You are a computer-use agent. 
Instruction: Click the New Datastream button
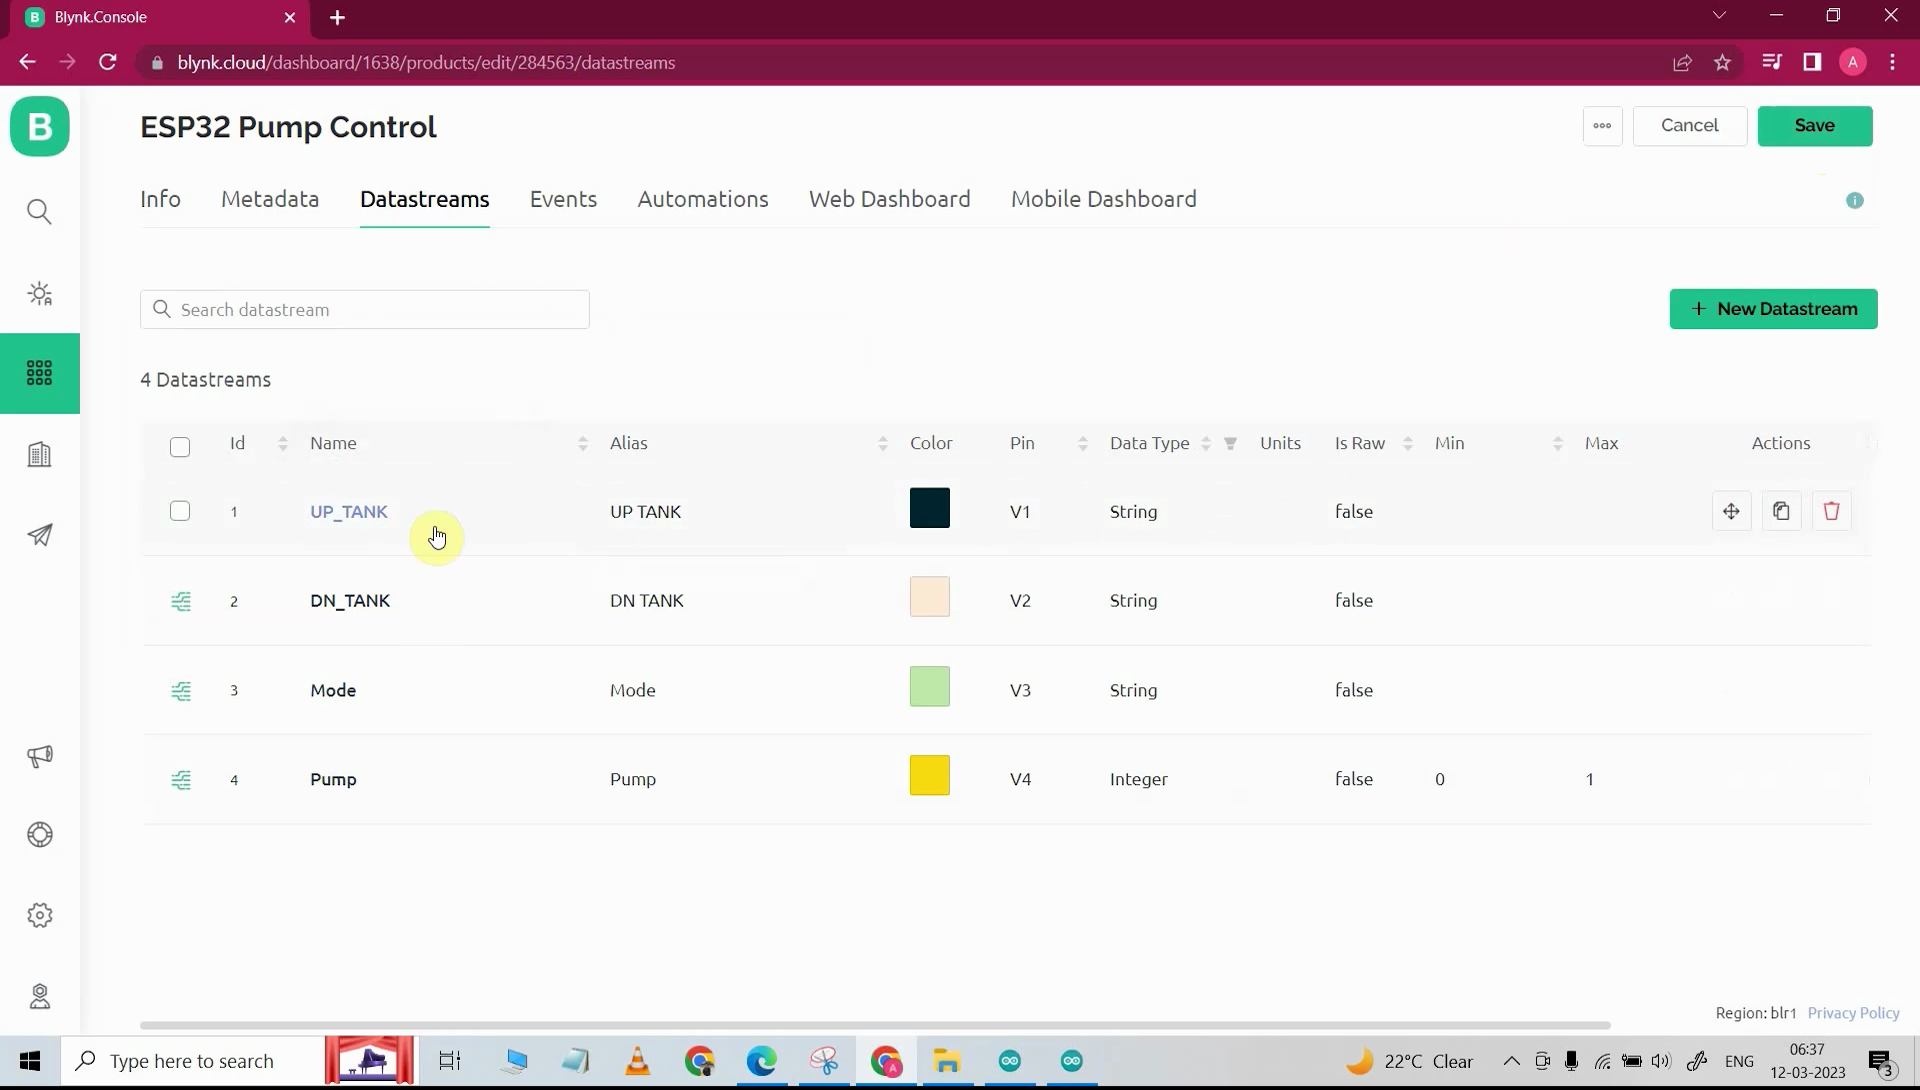pyautogui.click(x=1773, y=309)
